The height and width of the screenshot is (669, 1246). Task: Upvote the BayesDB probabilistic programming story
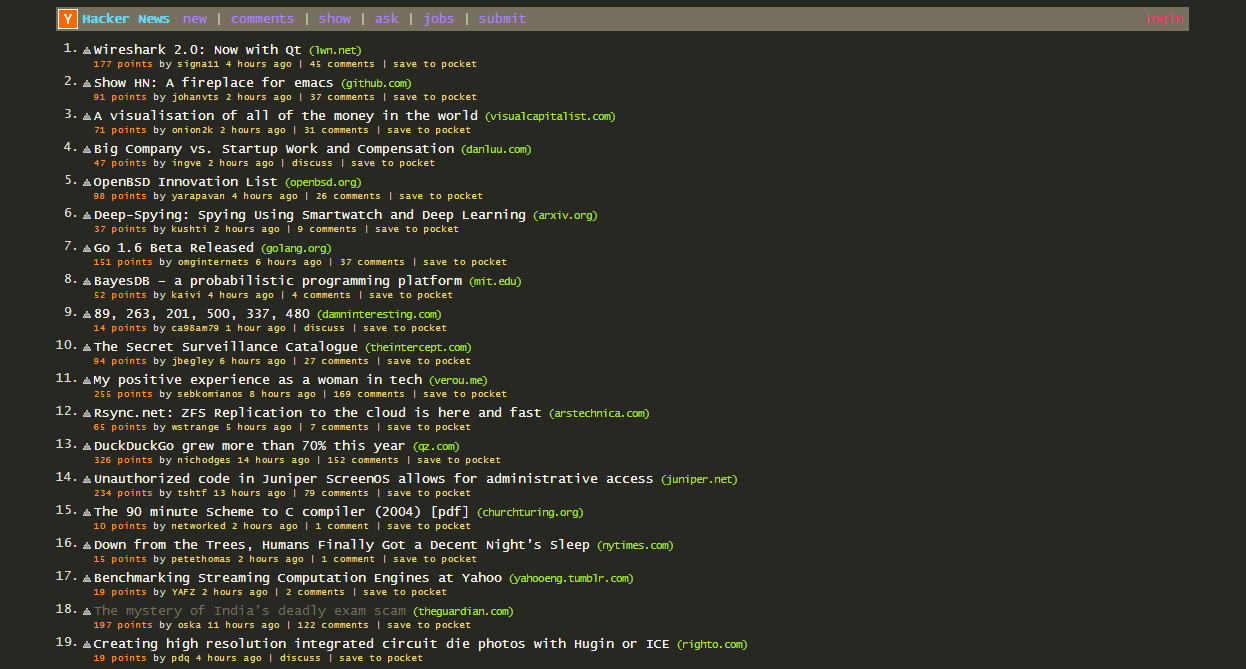pos(85,279)
